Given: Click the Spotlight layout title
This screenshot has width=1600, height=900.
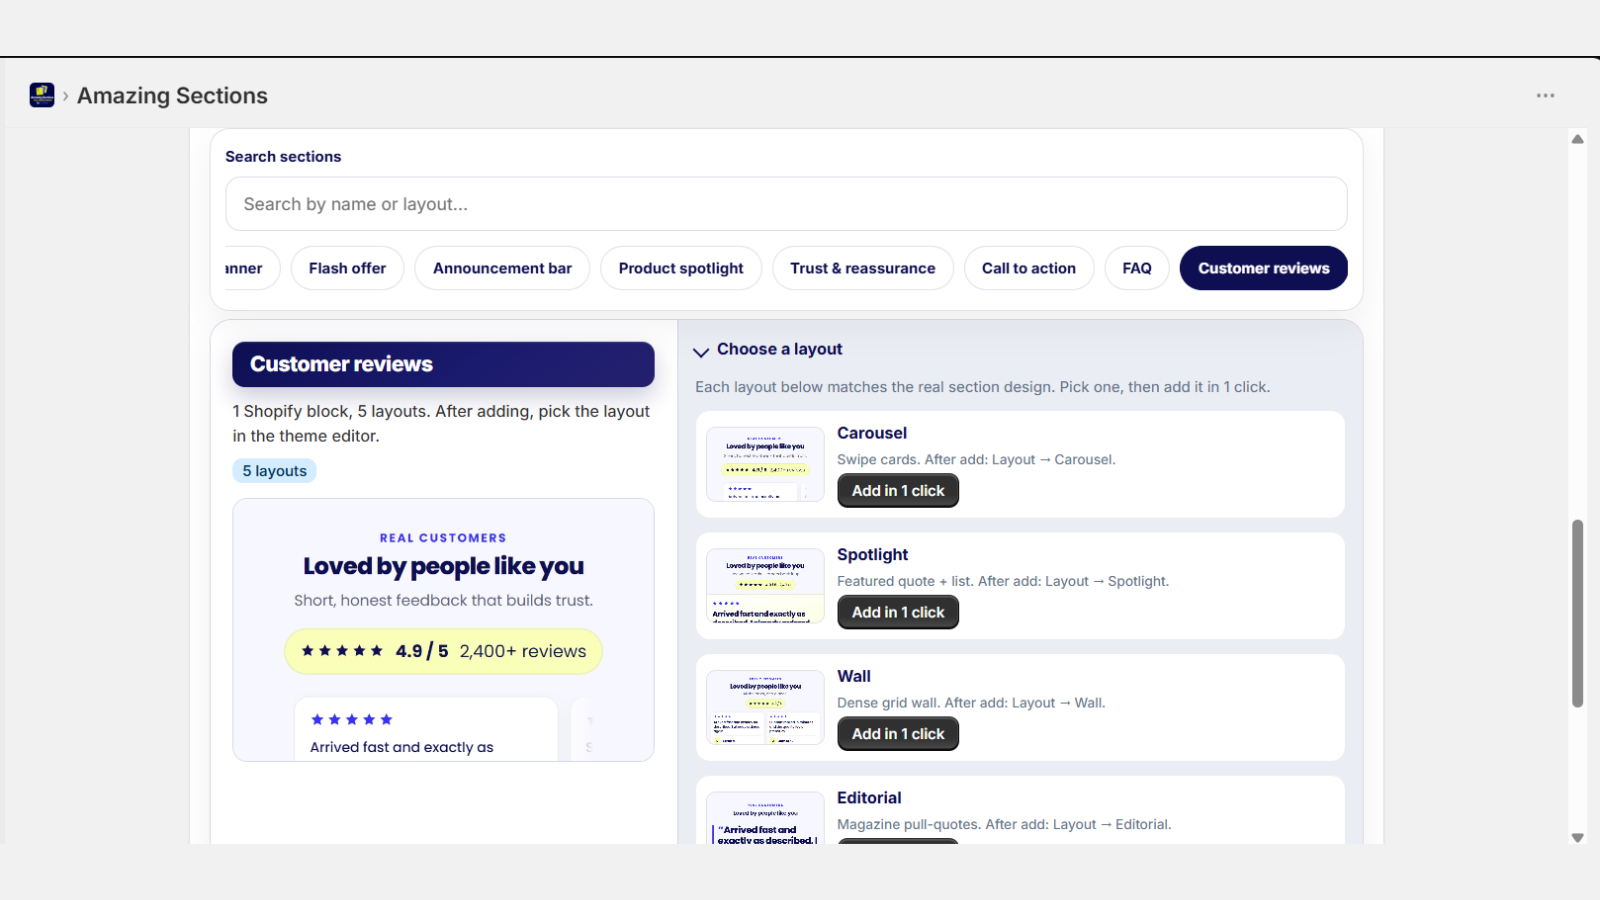Looking at the screenshot, I should click(873, 555).
